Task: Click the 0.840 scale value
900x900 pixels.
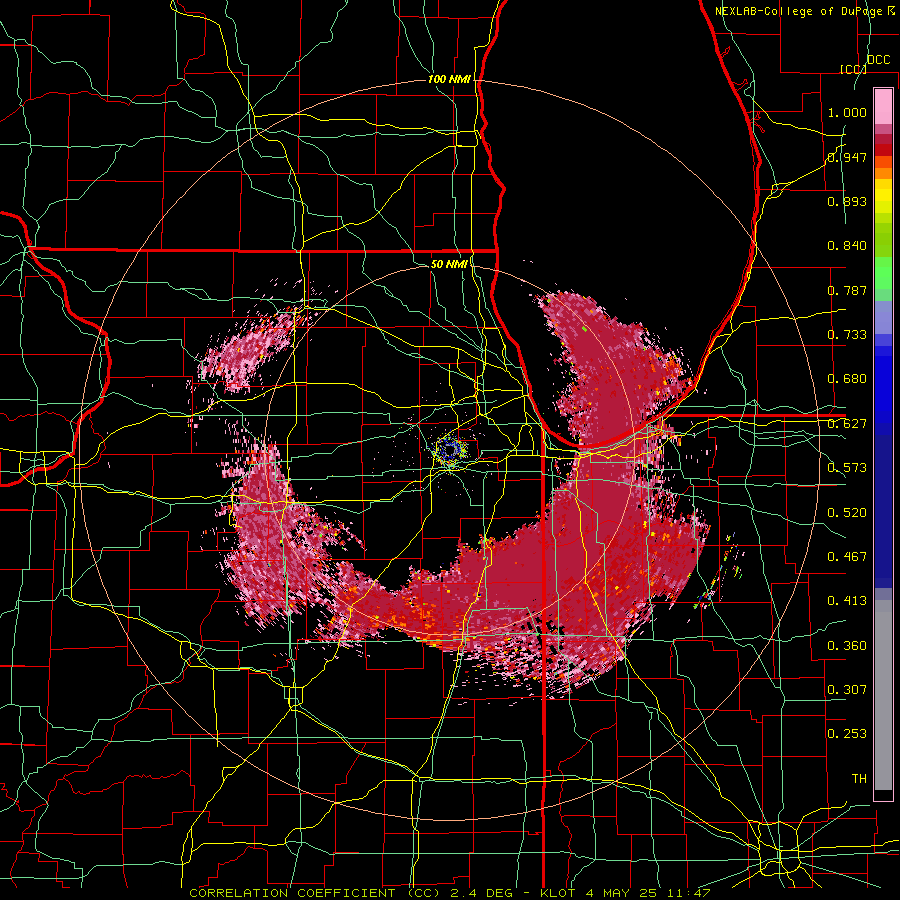Action: point(847,246)
